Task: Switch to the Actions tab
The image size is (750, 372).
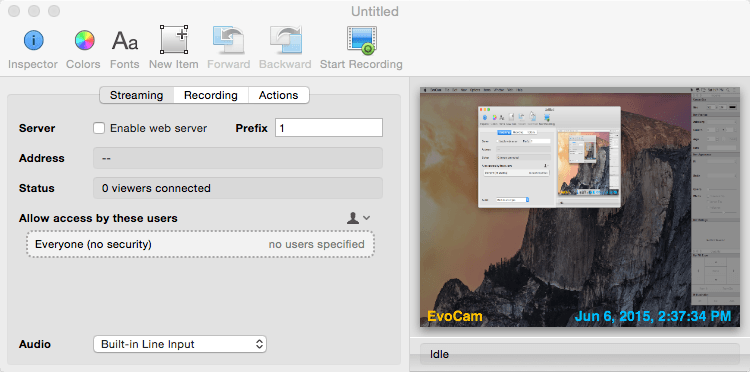Action: 279,95
